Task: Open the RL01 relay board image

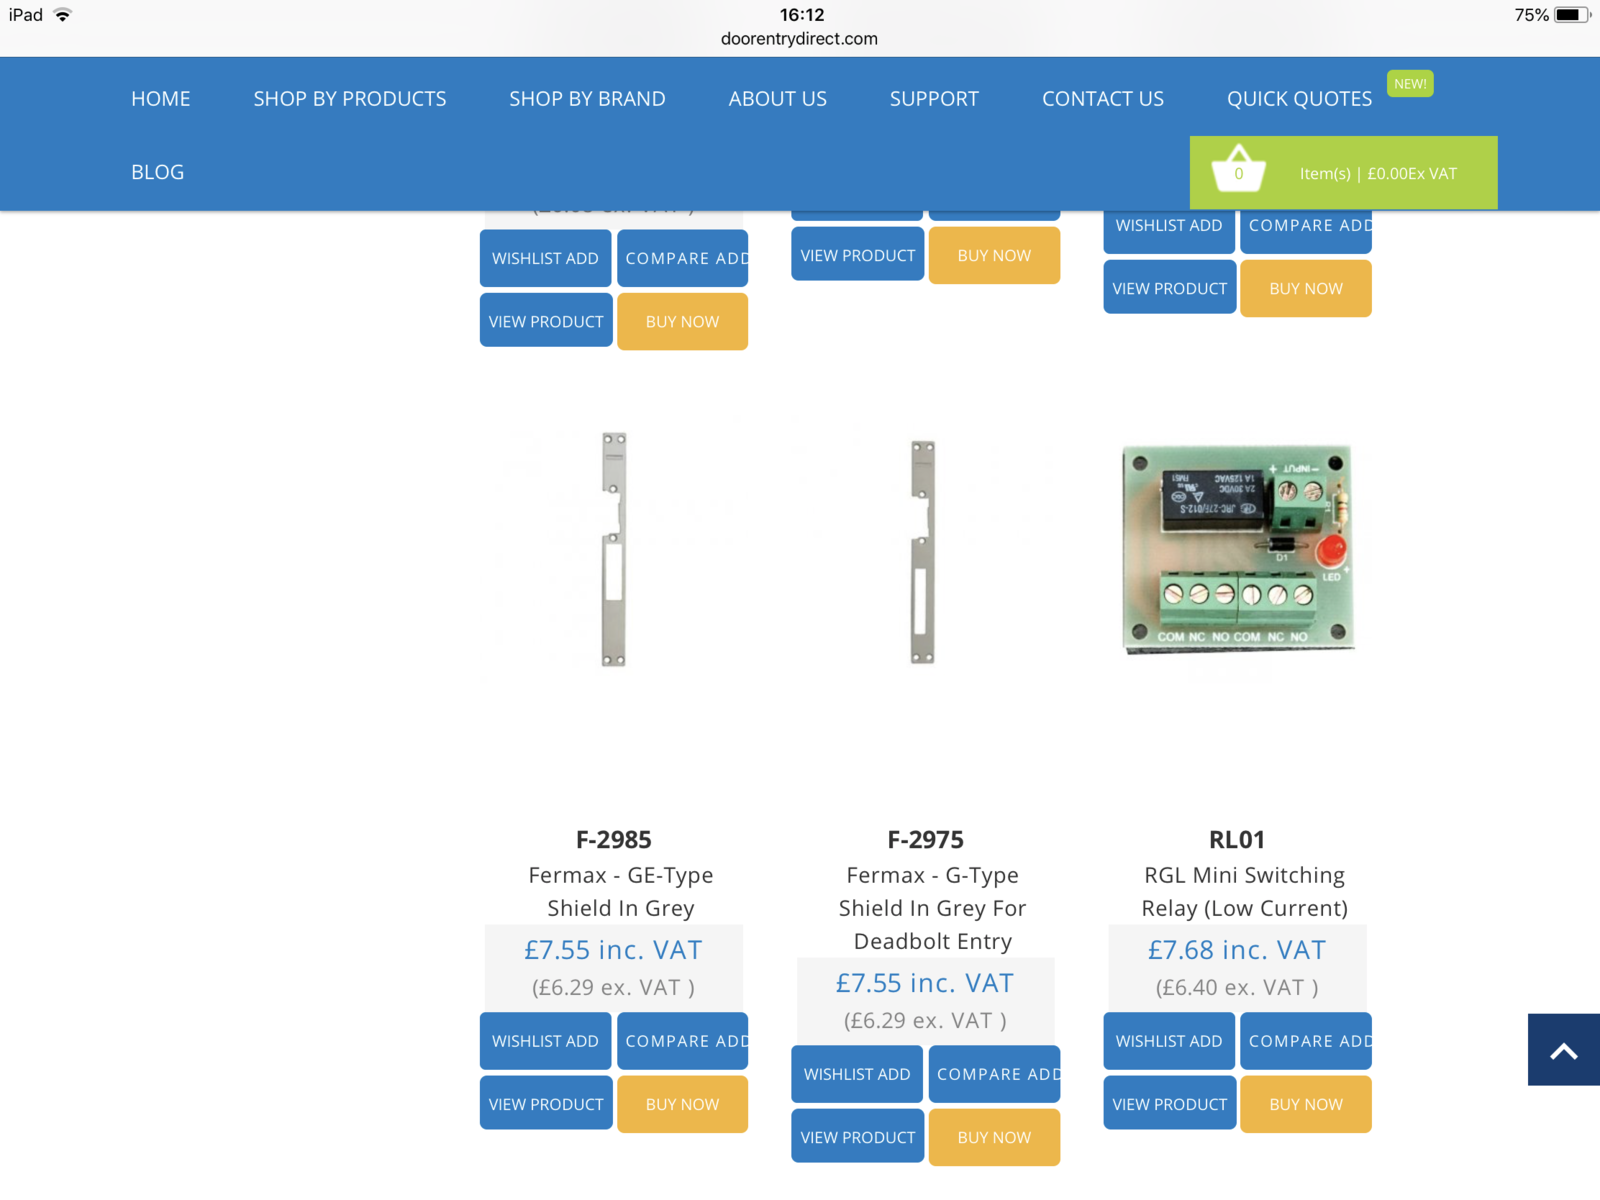Action: pos(1237,549)
